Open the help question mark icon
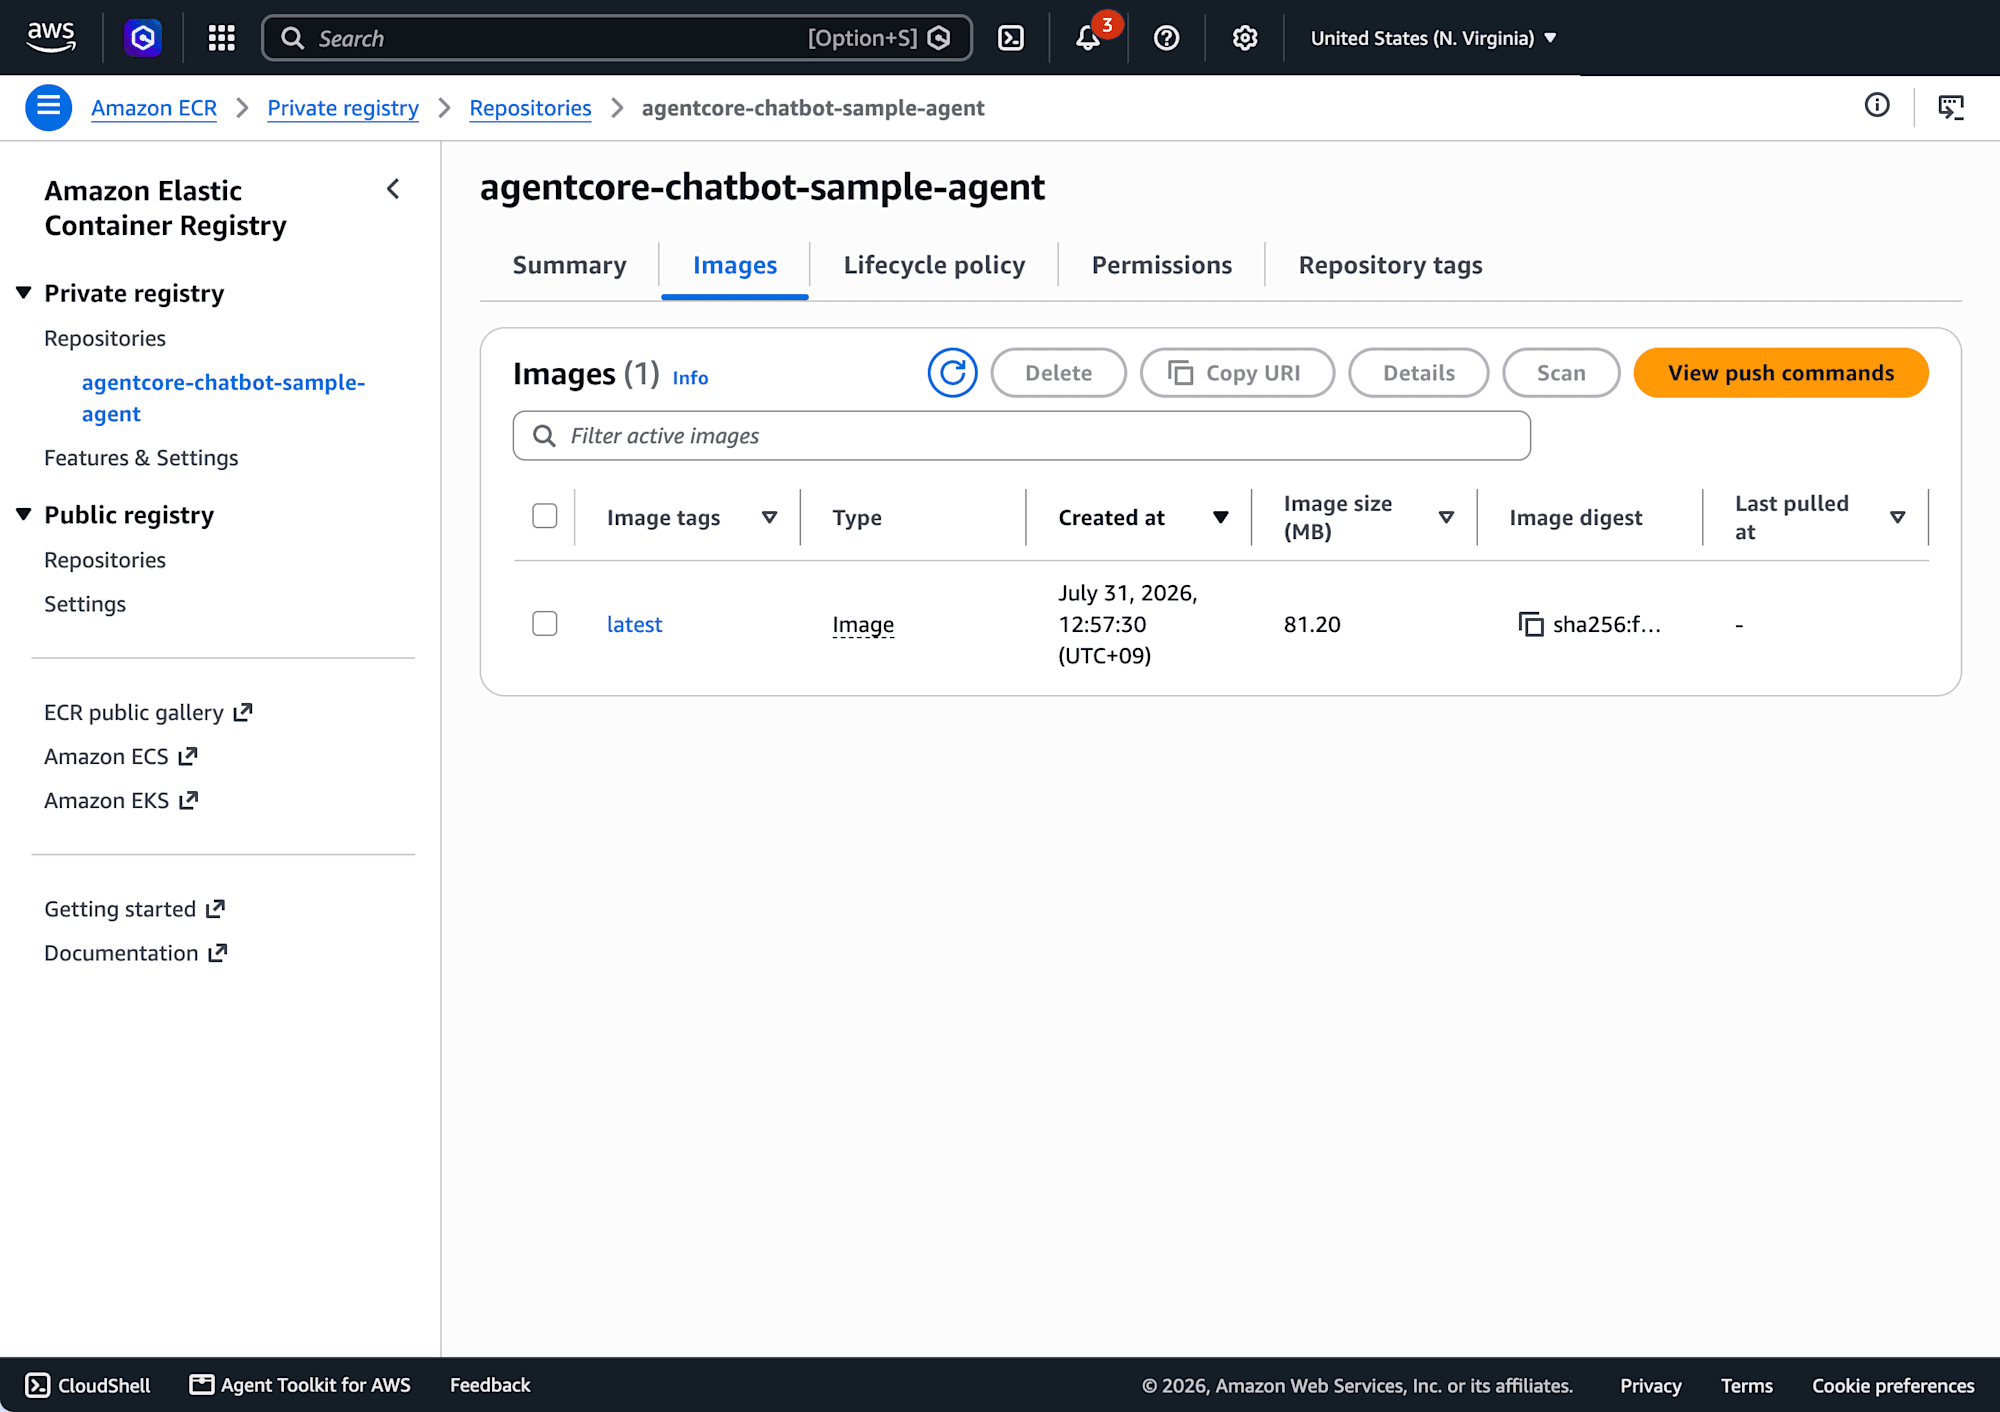This screenshot has width=2000, height=1412. click(x=1166, y=38)
